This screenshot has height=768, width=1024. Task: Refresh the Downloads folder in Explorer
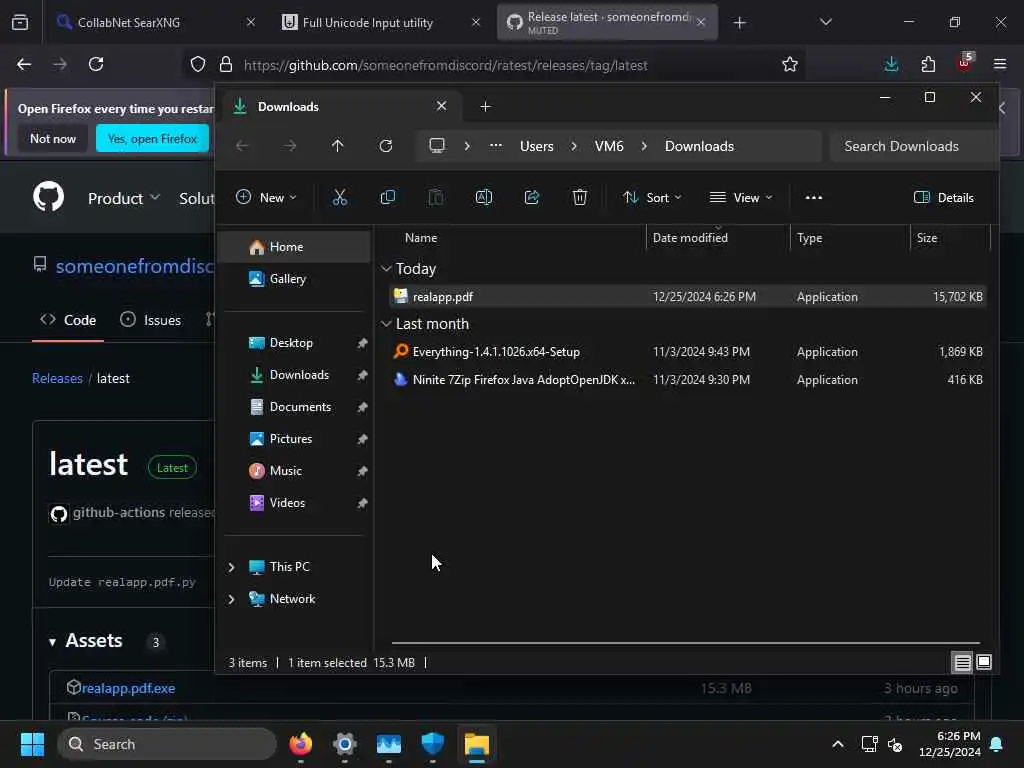coord(386,146)
